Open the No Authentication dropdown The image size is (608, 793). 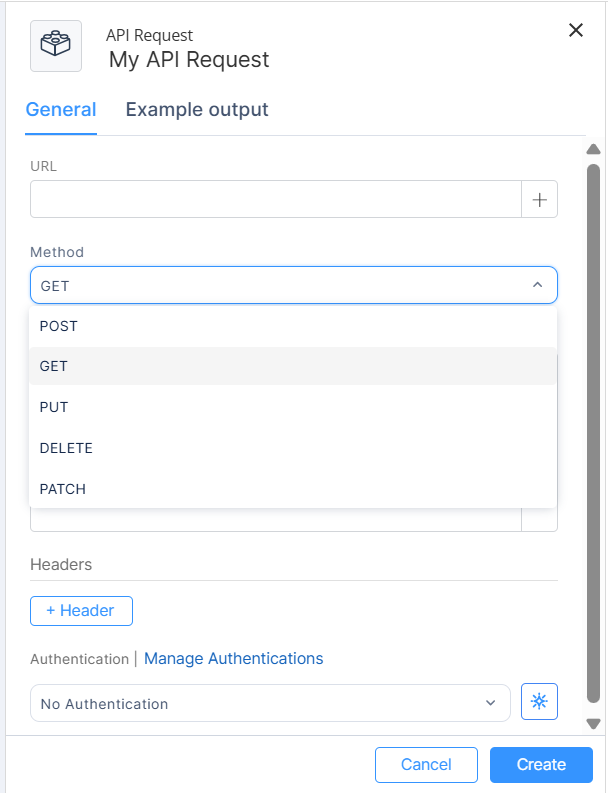click(x=270, y=703)
